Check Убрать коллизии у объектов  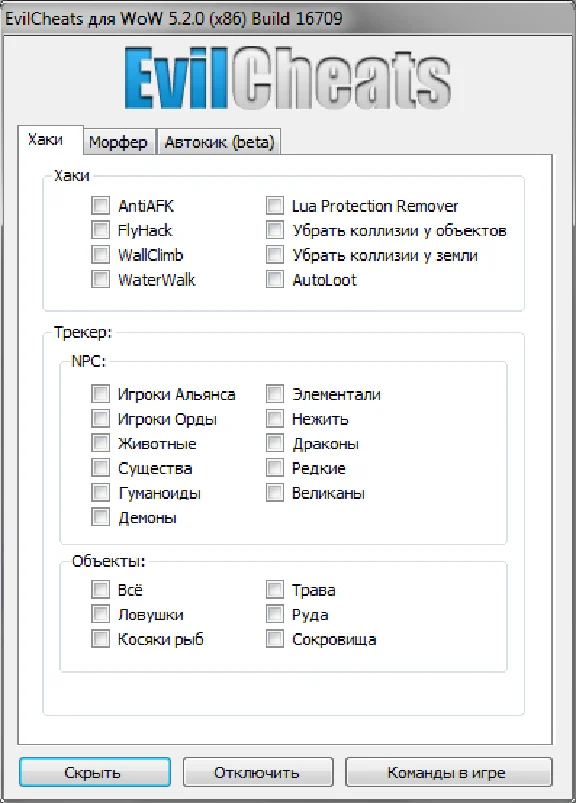(x=275, y=230)
